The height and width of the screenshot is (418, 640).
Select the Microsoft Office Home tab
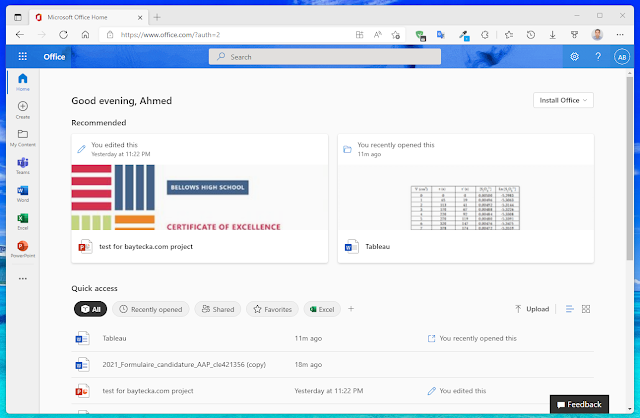[88, 17]
